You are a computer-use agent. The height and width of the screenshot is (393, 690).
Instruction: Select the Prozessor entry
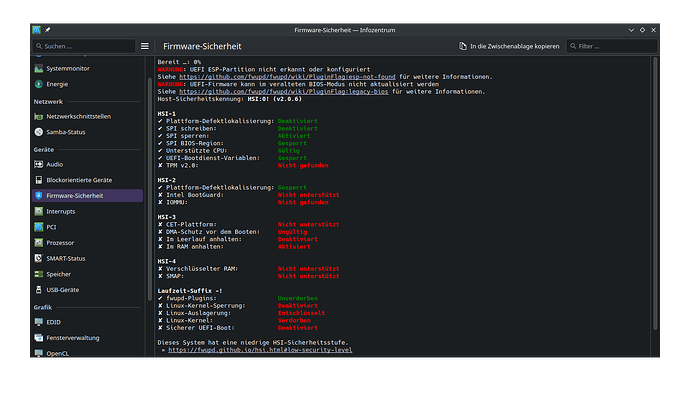click(x=87, y=242)
